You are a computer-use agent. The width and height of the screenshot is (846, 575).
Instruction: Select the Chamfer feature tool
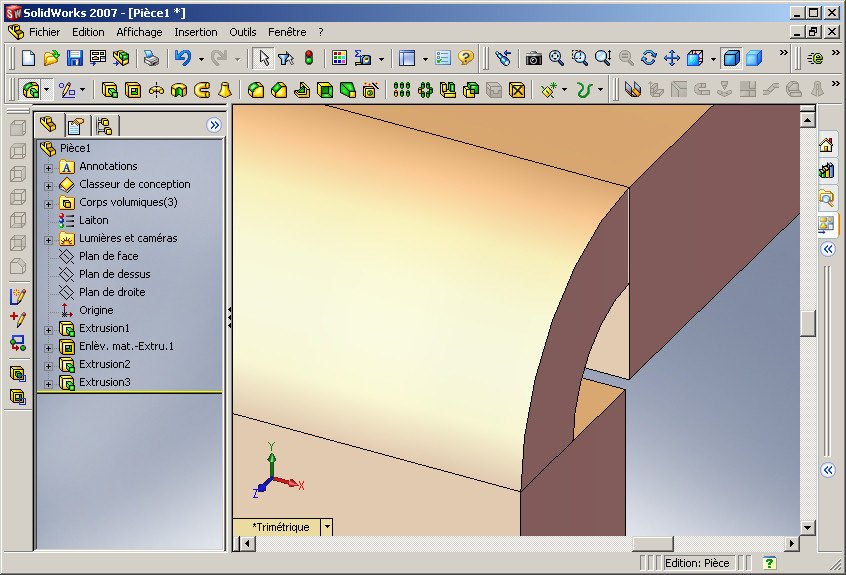tap(279, 90)
